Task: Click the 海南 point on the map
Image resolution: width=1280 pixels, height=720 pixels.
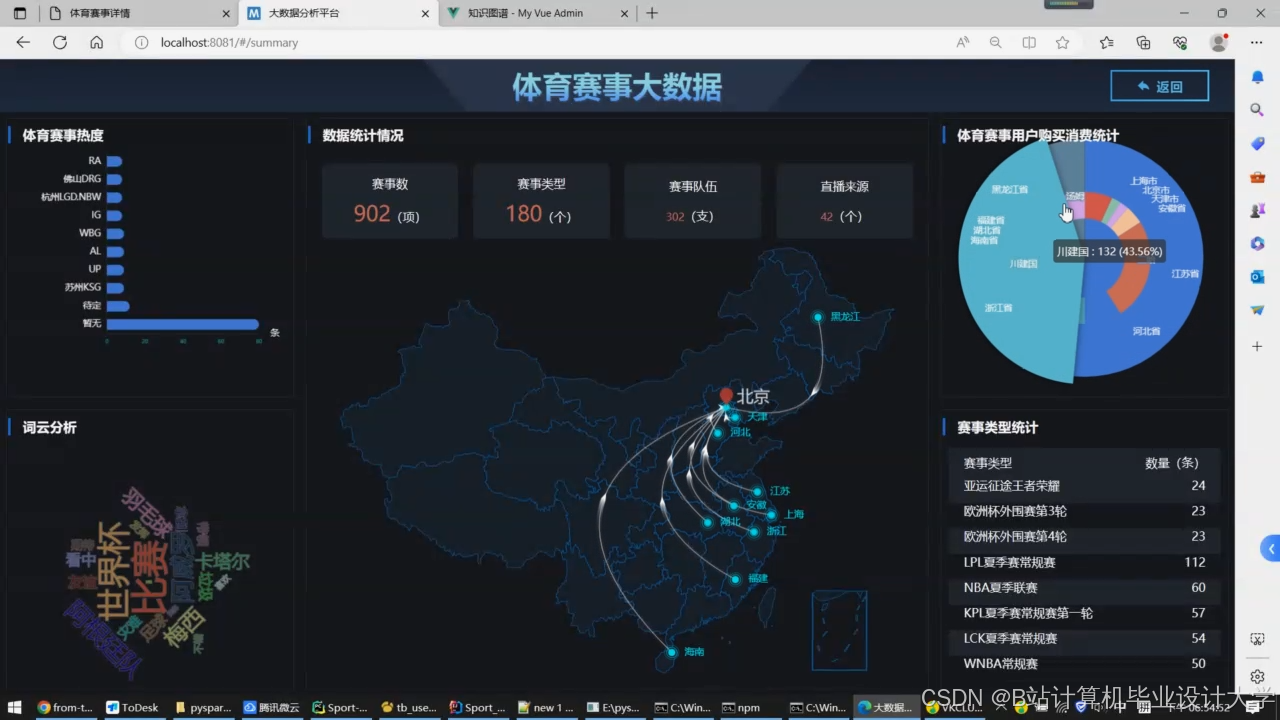Action: pos(672,652)
